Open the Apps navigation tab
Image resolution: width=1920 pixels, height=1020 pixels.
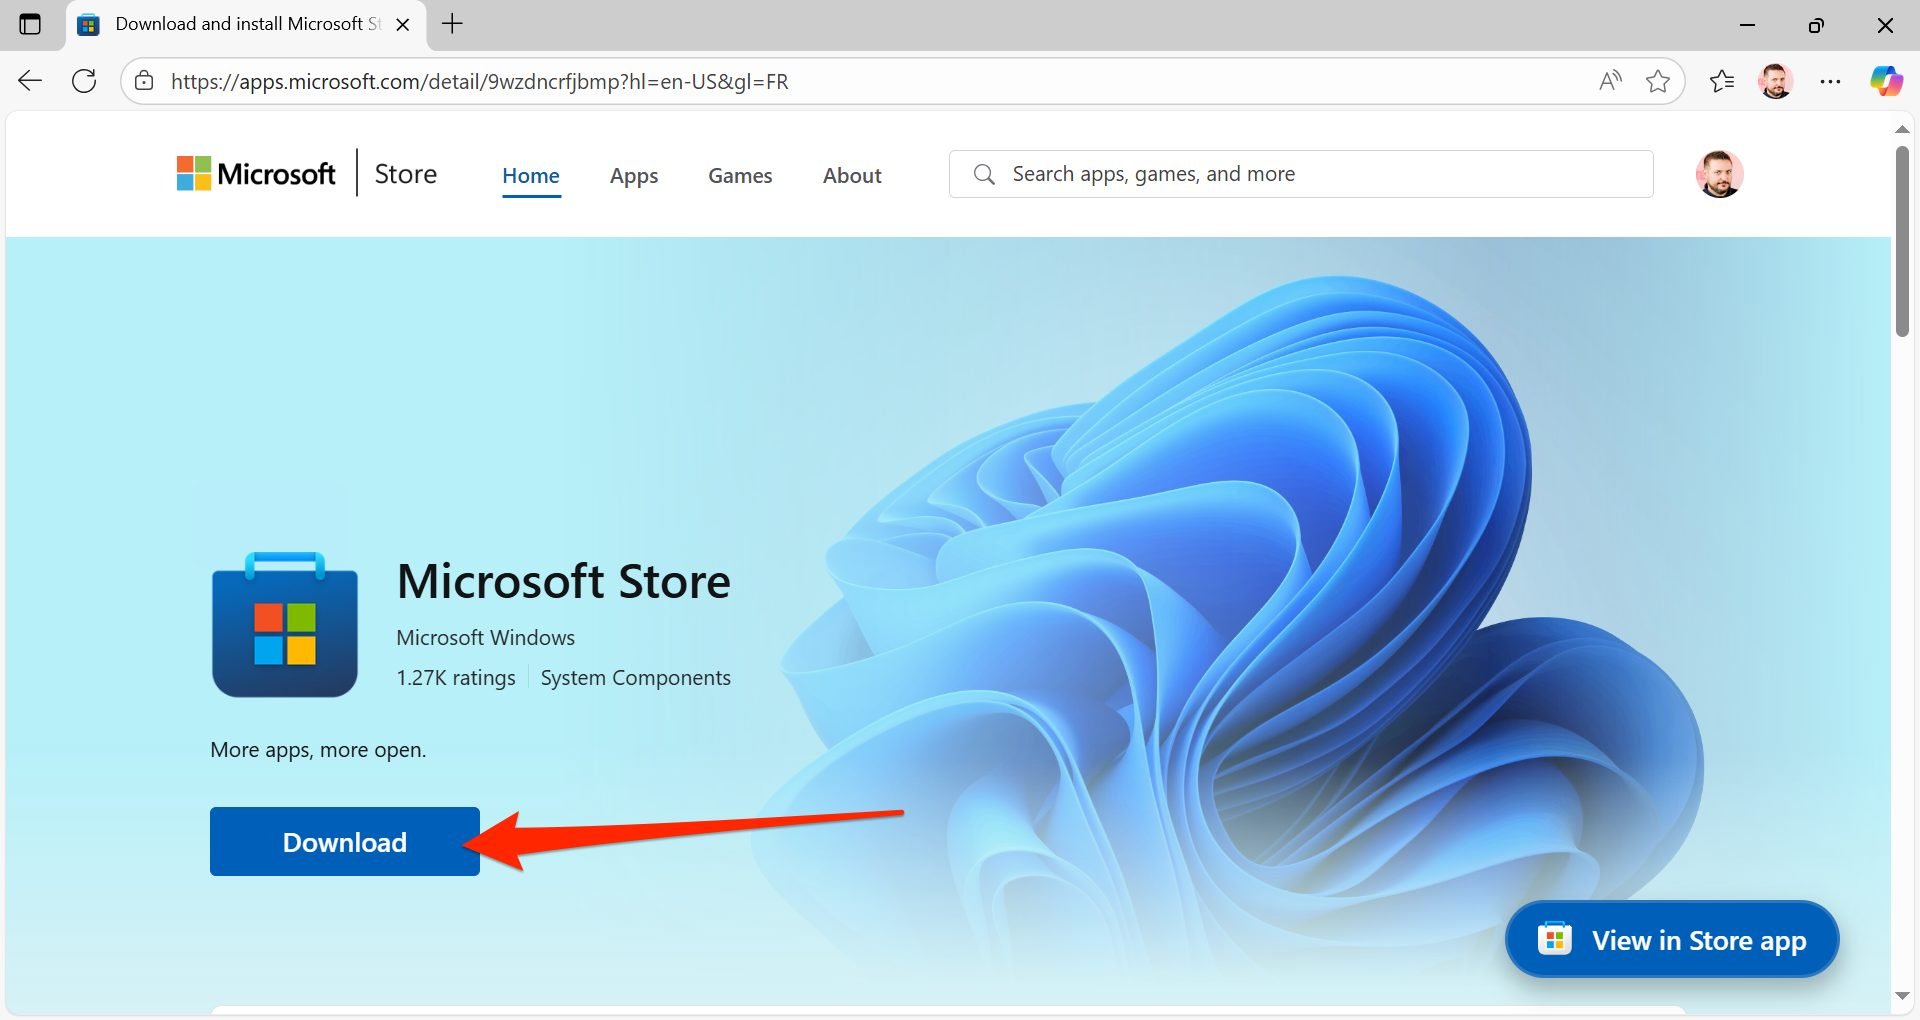634,176
